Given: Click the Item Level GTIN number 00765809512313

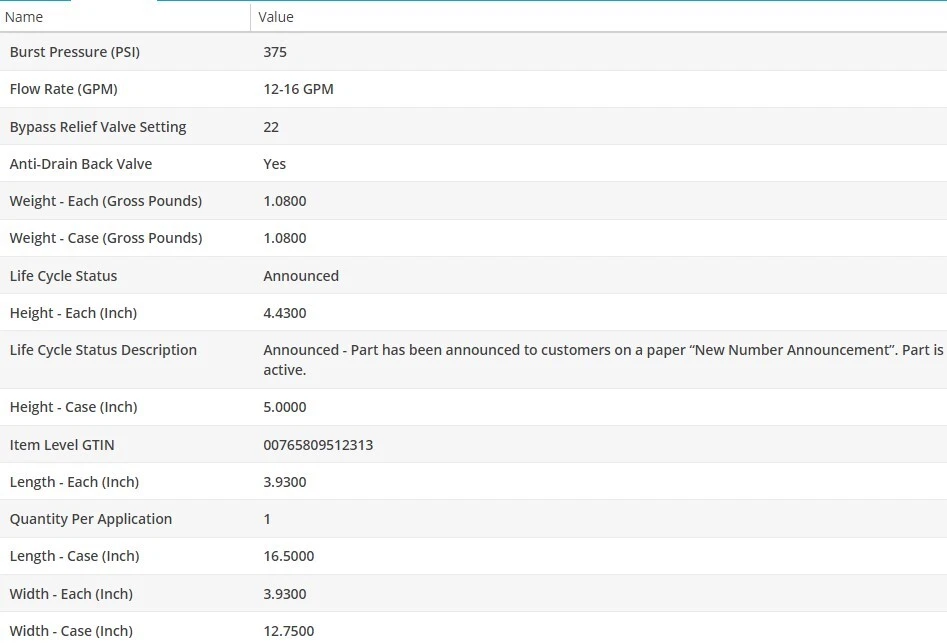Looking at the screenshot, I should click(x=318, y=445).
